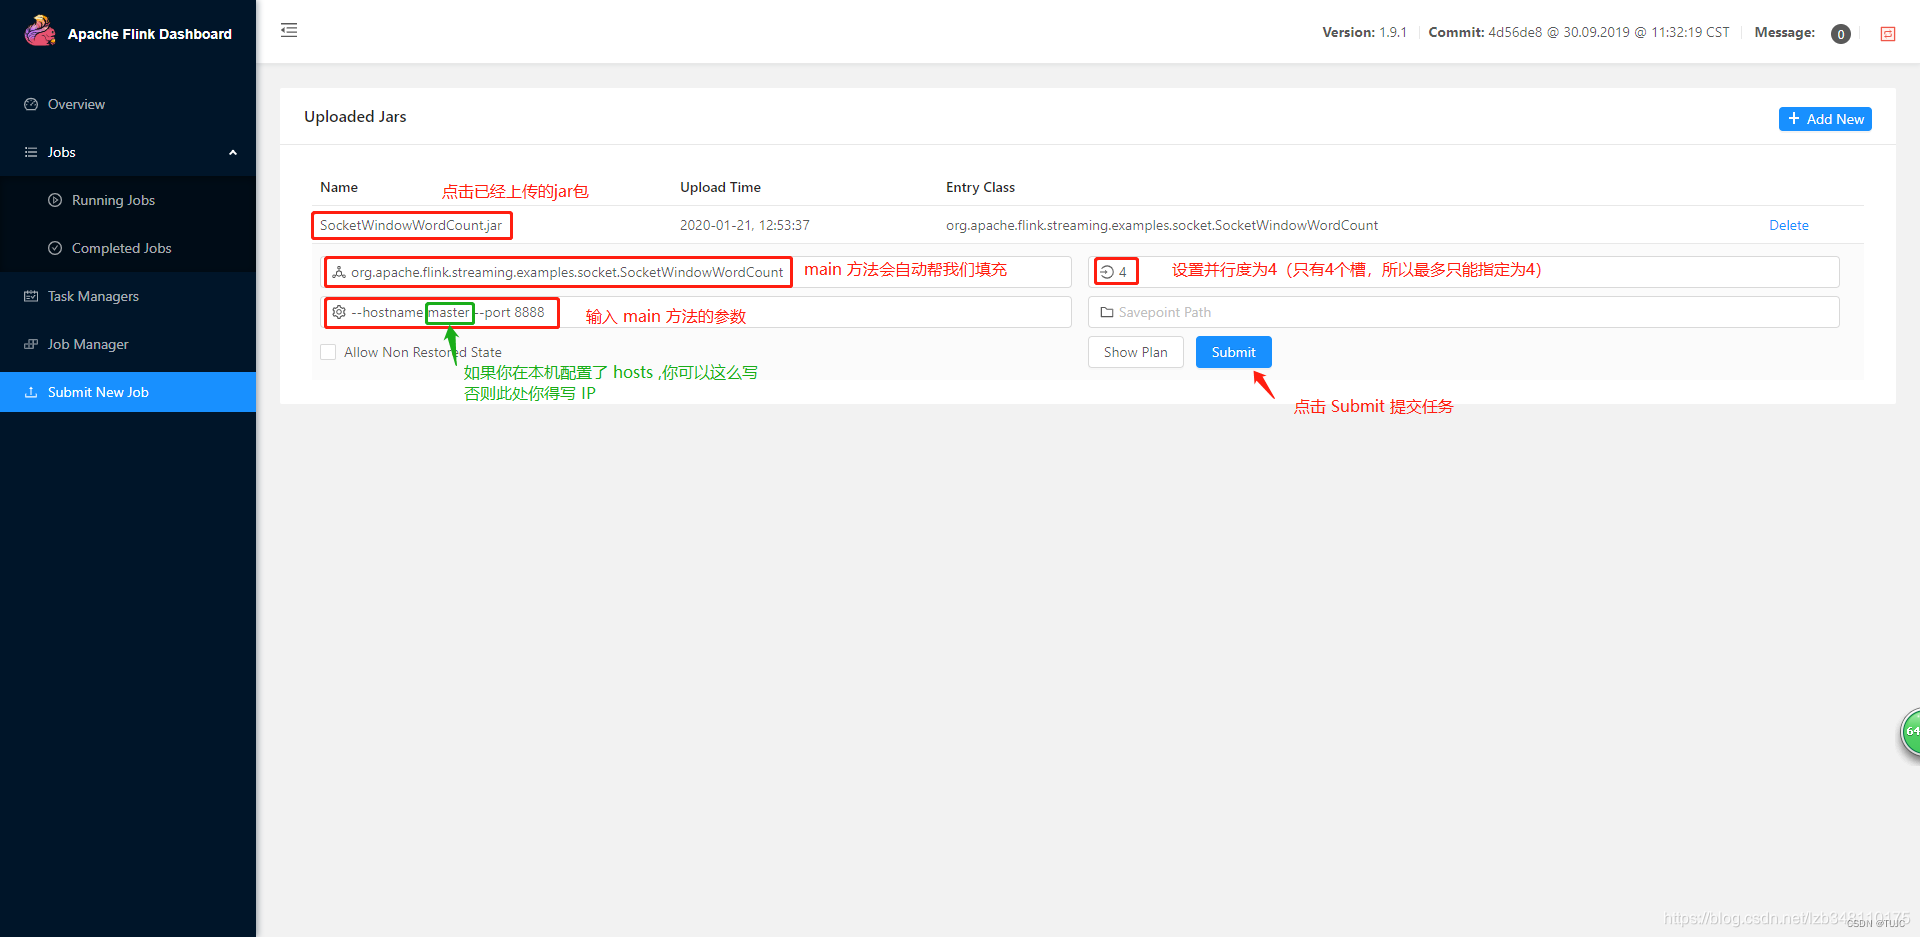
Task: Click the Running Jobs play-circle icon
Action: click(x=55, y=200)
